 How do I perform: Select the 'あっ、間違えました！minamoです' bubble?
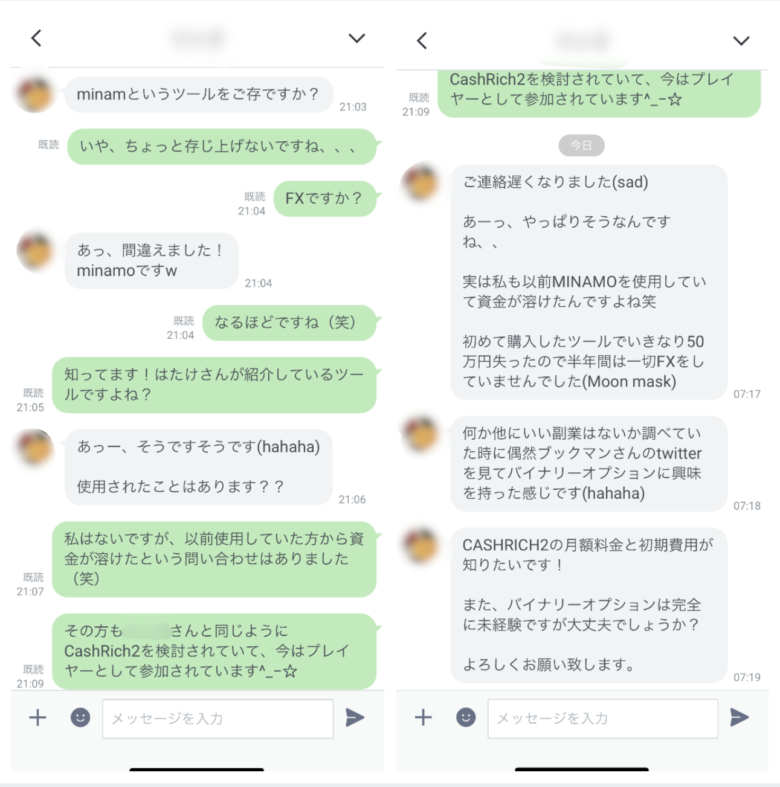point(152,260)
